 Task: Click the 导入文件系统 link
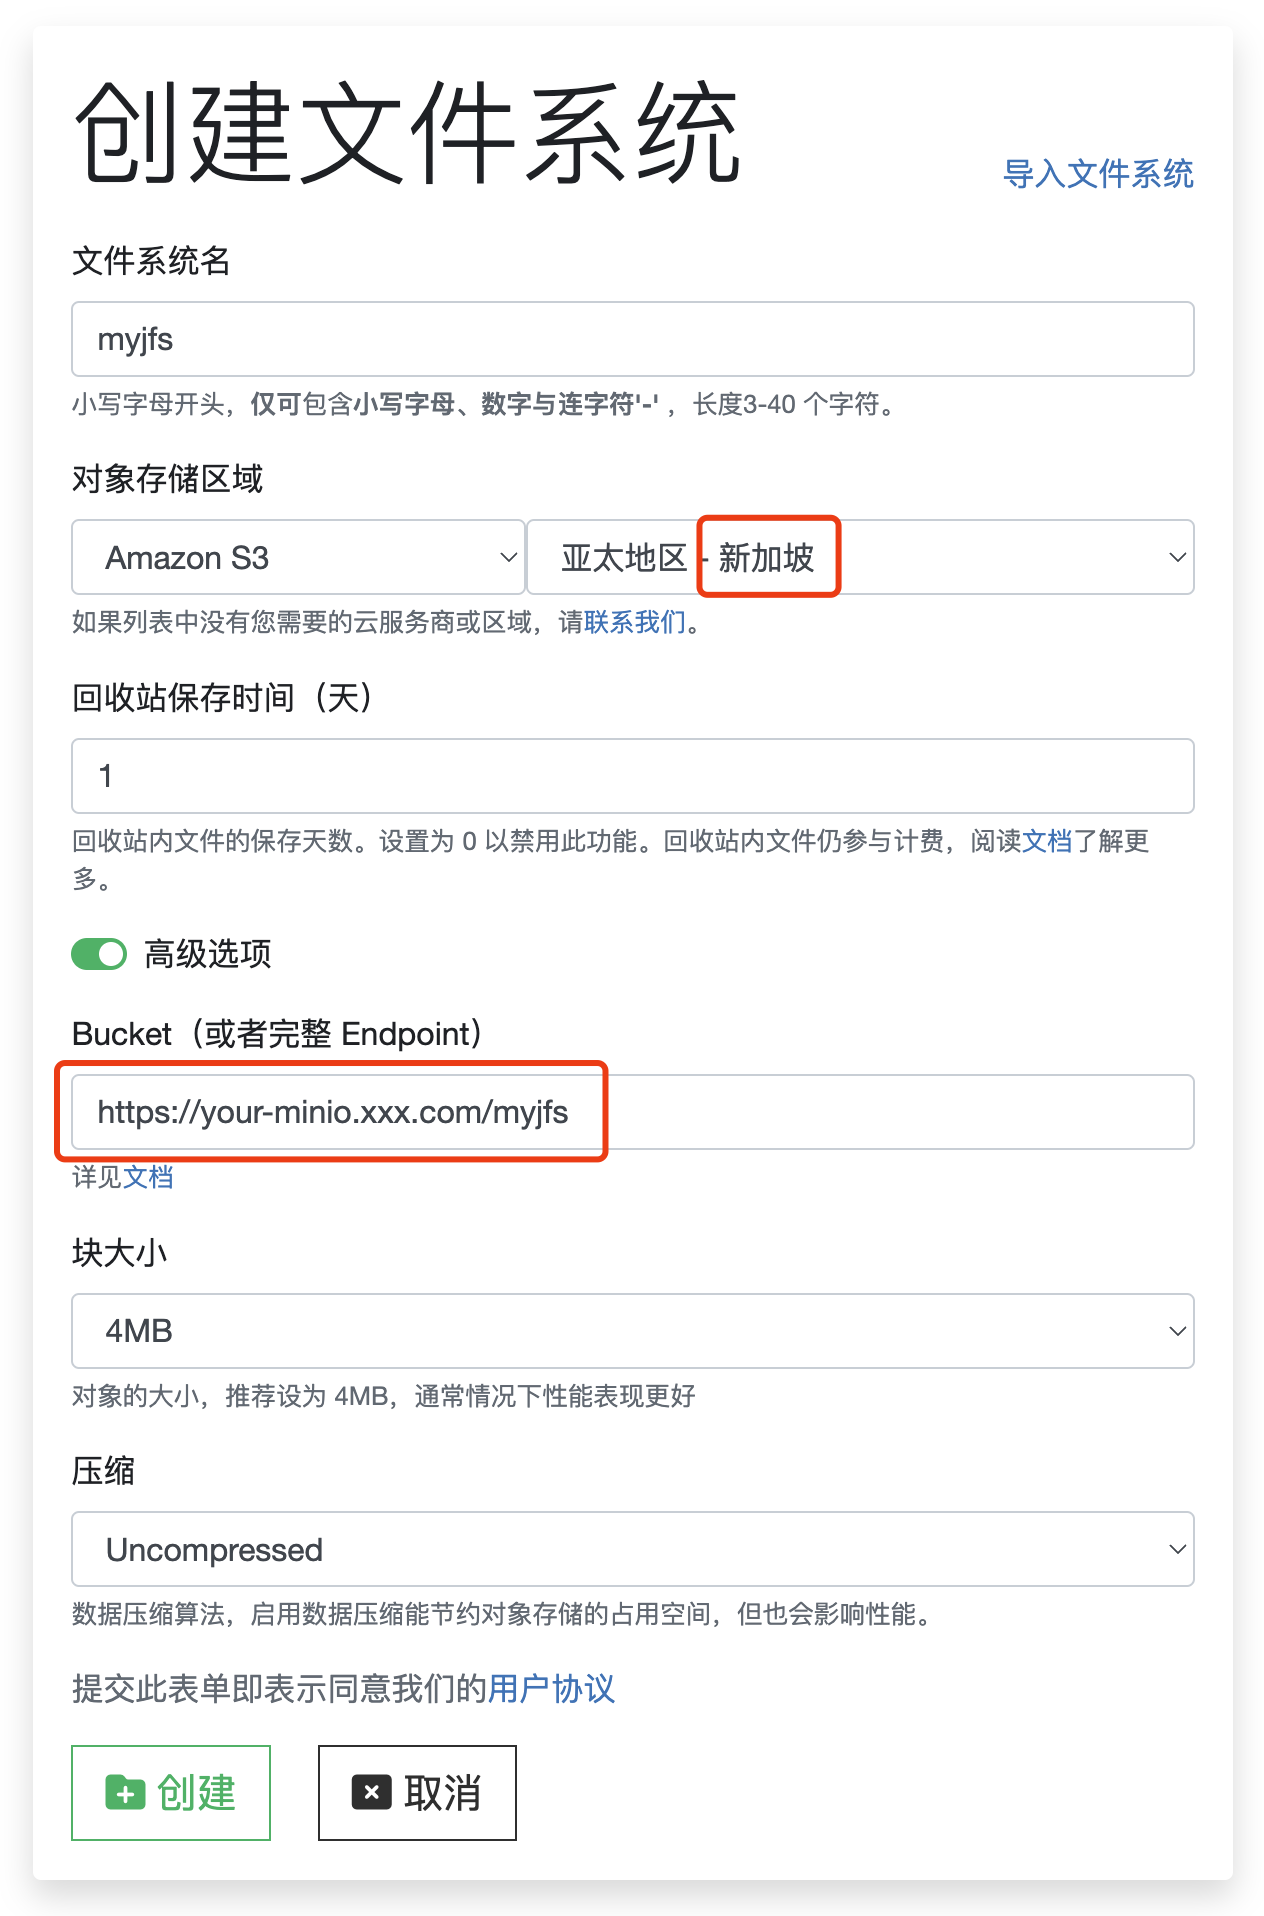click(x=1097, y=174)
